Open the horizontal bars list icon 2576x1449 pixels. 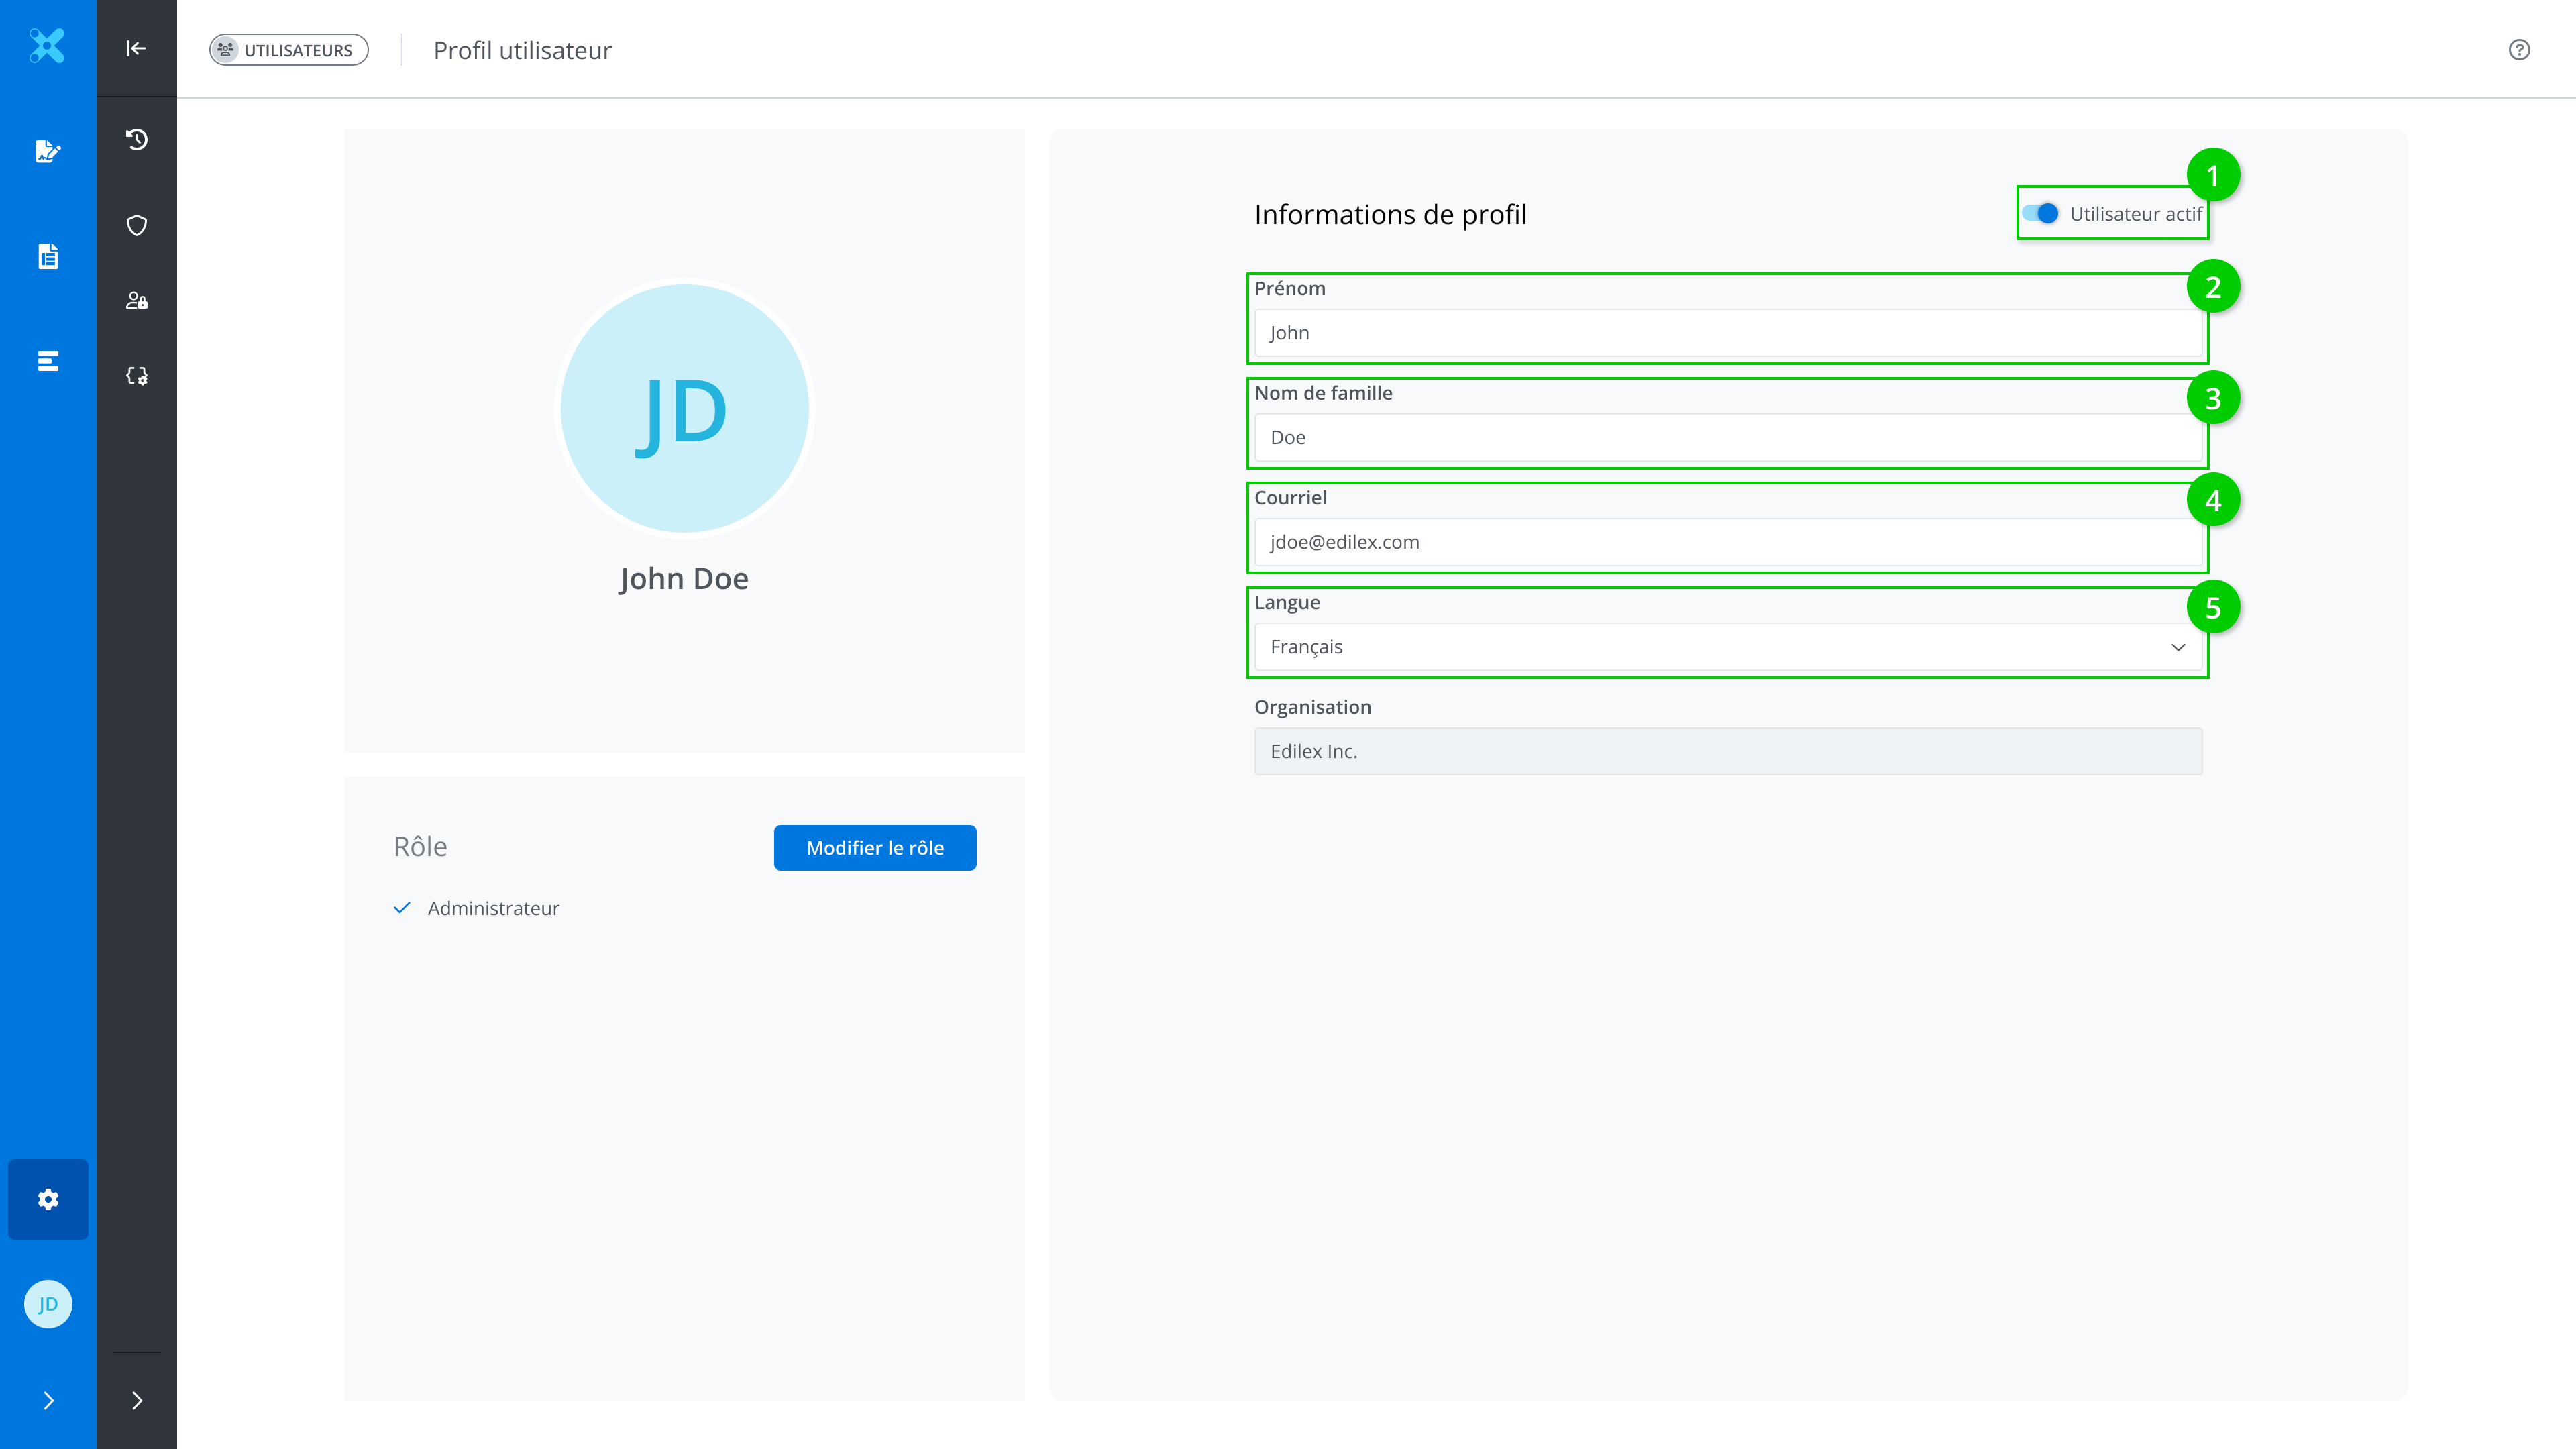tap(47, 361)
